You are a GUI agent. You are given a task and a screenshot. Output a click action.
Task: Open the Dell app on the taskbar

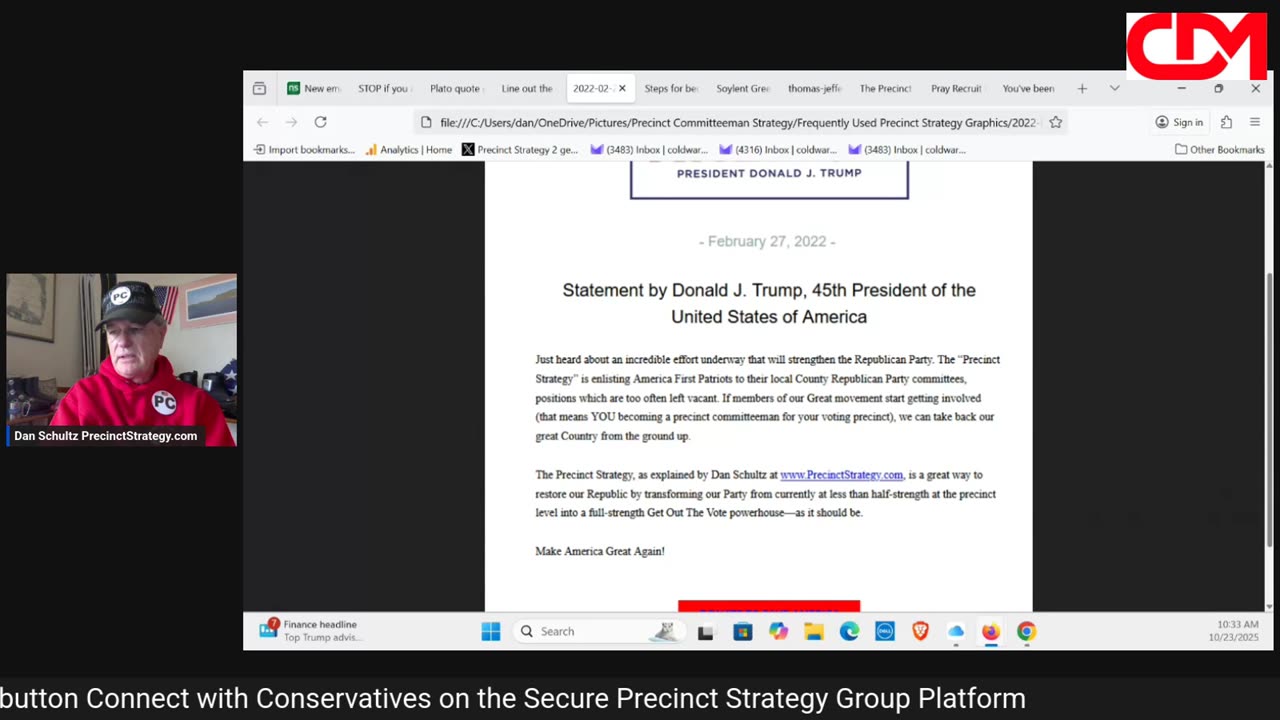885,631
